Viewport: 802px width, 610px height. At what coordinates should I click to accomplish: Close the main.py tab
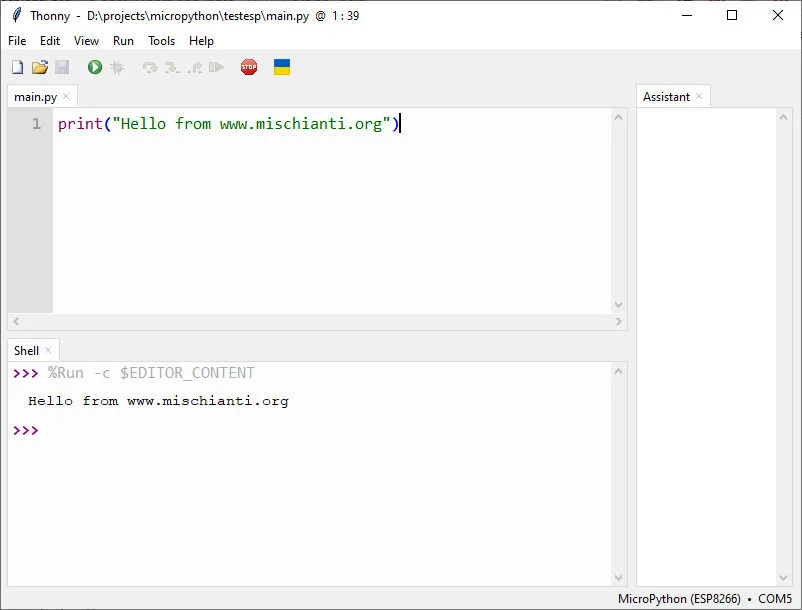tap(67, 97)
